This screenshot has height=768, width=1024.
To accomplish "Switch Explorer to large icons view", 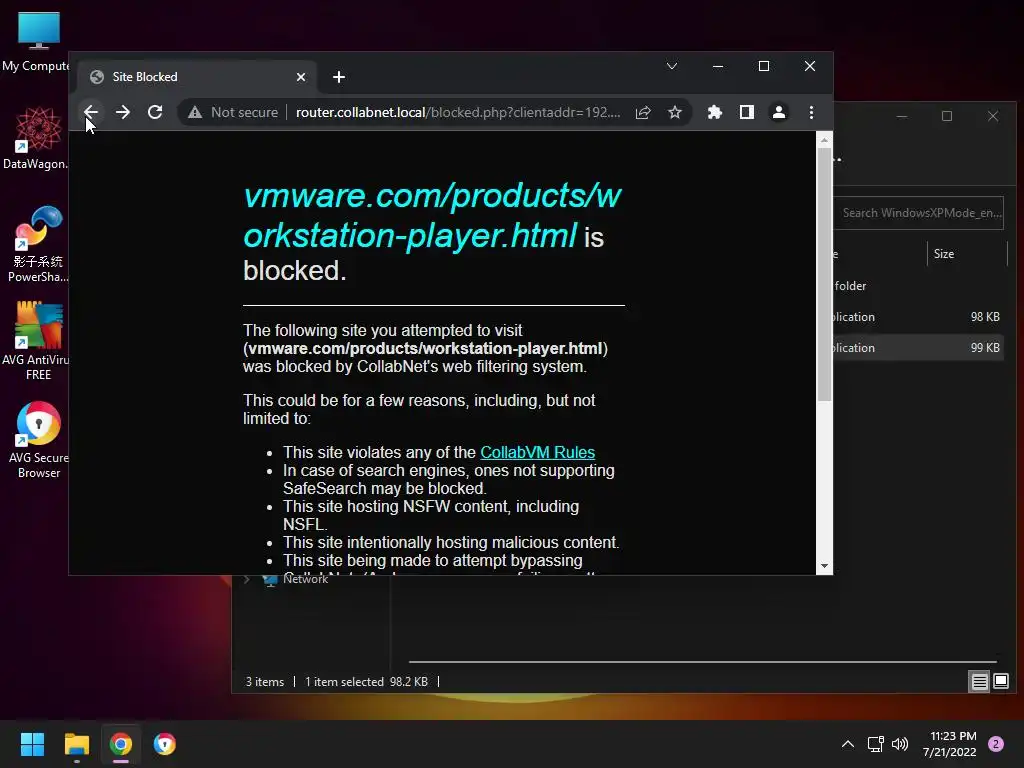I will click(x=1000, y=681).
